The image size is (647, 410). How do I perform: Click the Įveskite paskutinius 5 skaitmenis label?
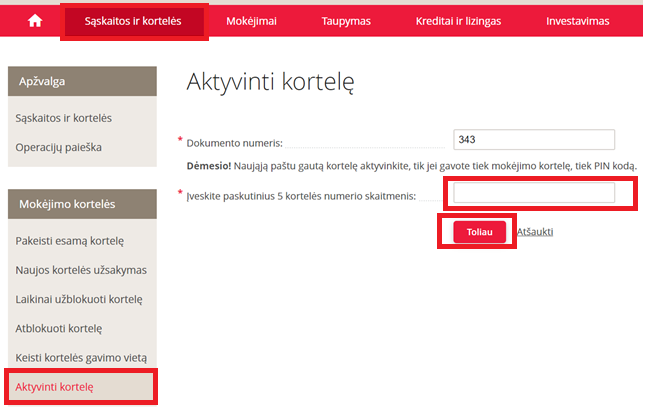coord(301,196)
